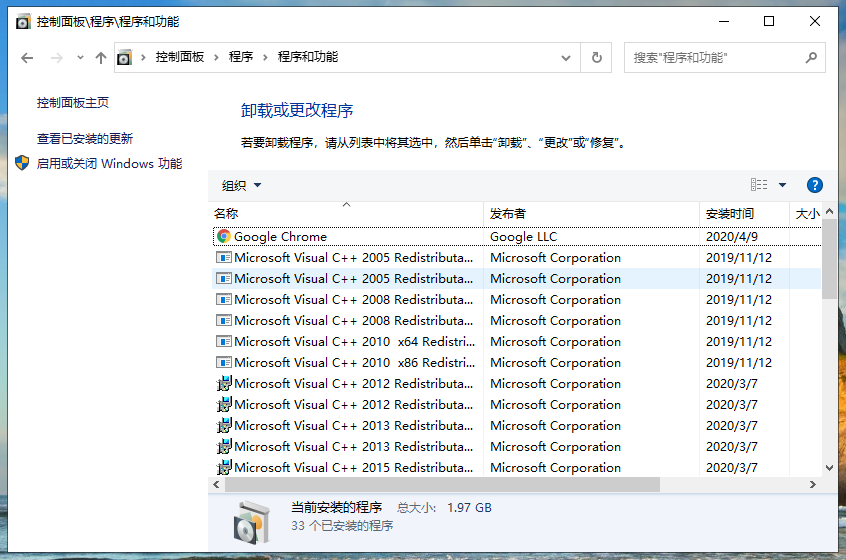Click the up arrow to parent folder

point(100,58)
